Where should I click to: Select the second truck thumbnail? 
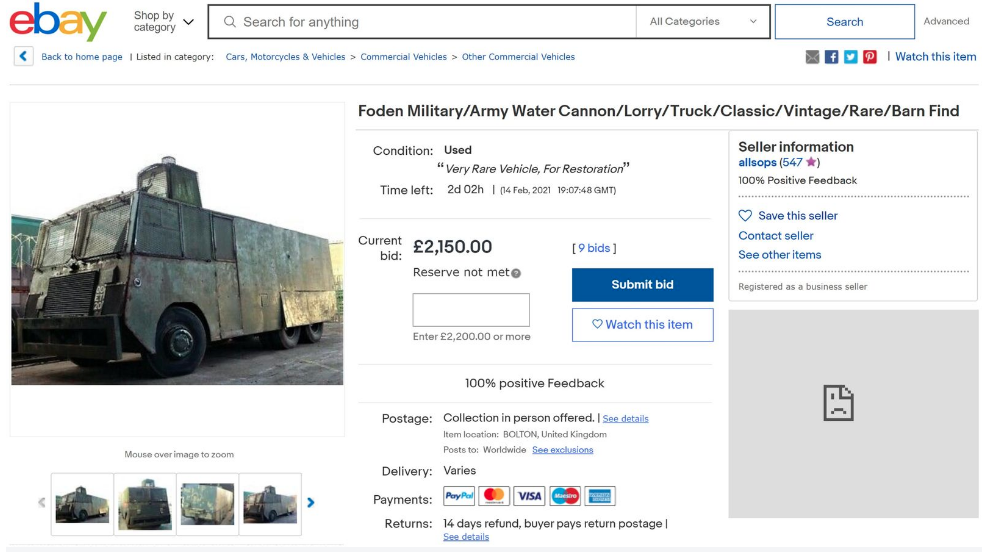point(145,504)
